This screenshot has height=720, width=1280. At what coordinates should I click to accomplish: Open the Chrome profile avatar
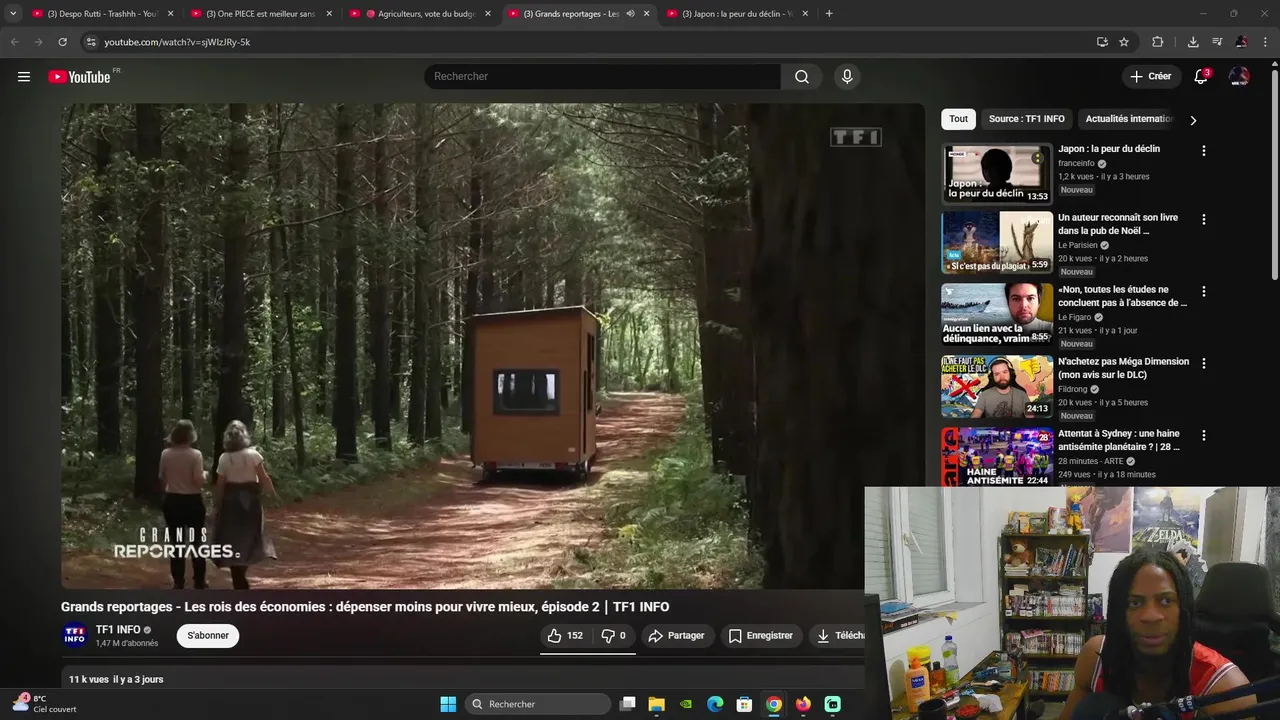pyautogui.click(x=1241, y=42)
